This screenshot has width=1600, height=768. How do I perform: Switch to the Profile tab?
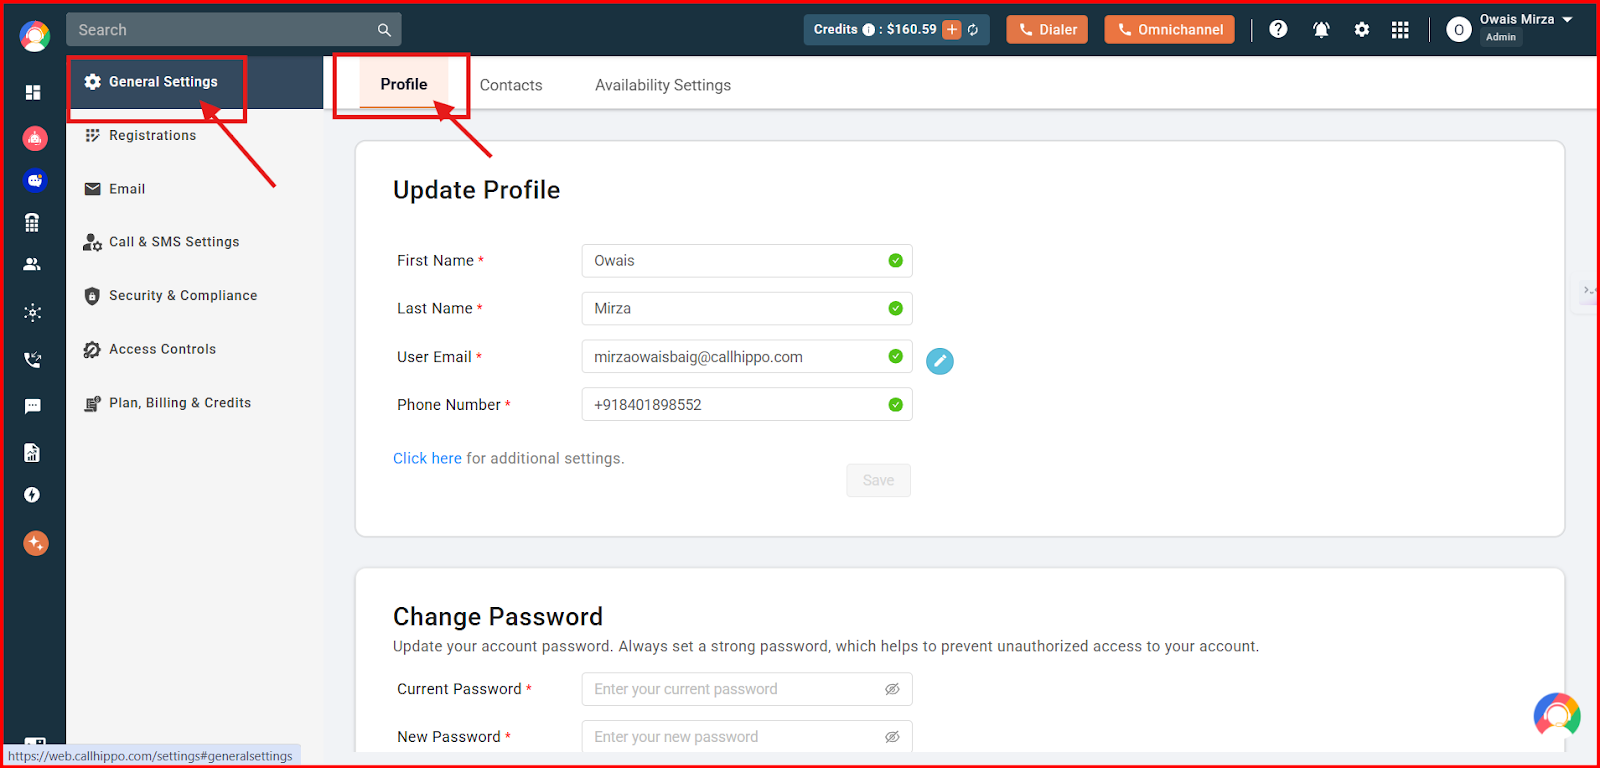coord(404,84)
